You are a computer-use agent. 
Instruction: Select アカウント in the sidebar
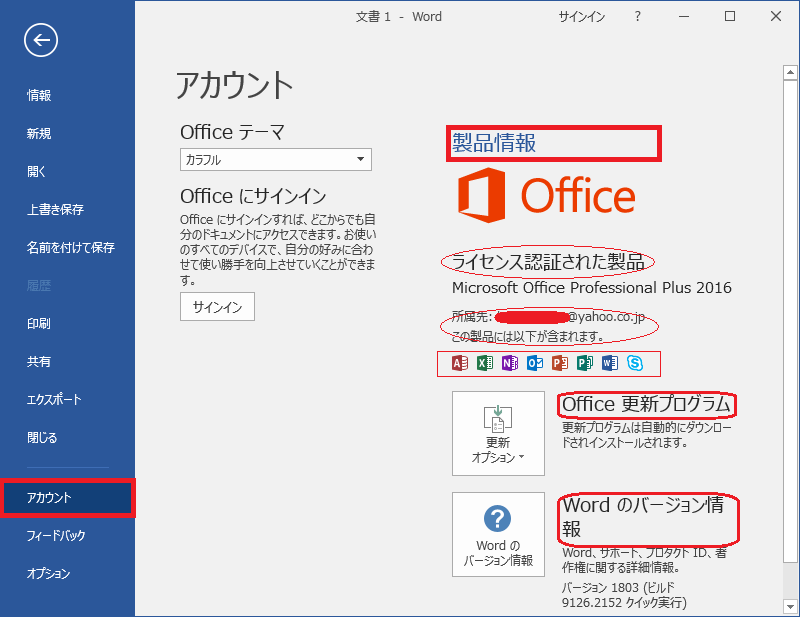click(x=67, y=498)
